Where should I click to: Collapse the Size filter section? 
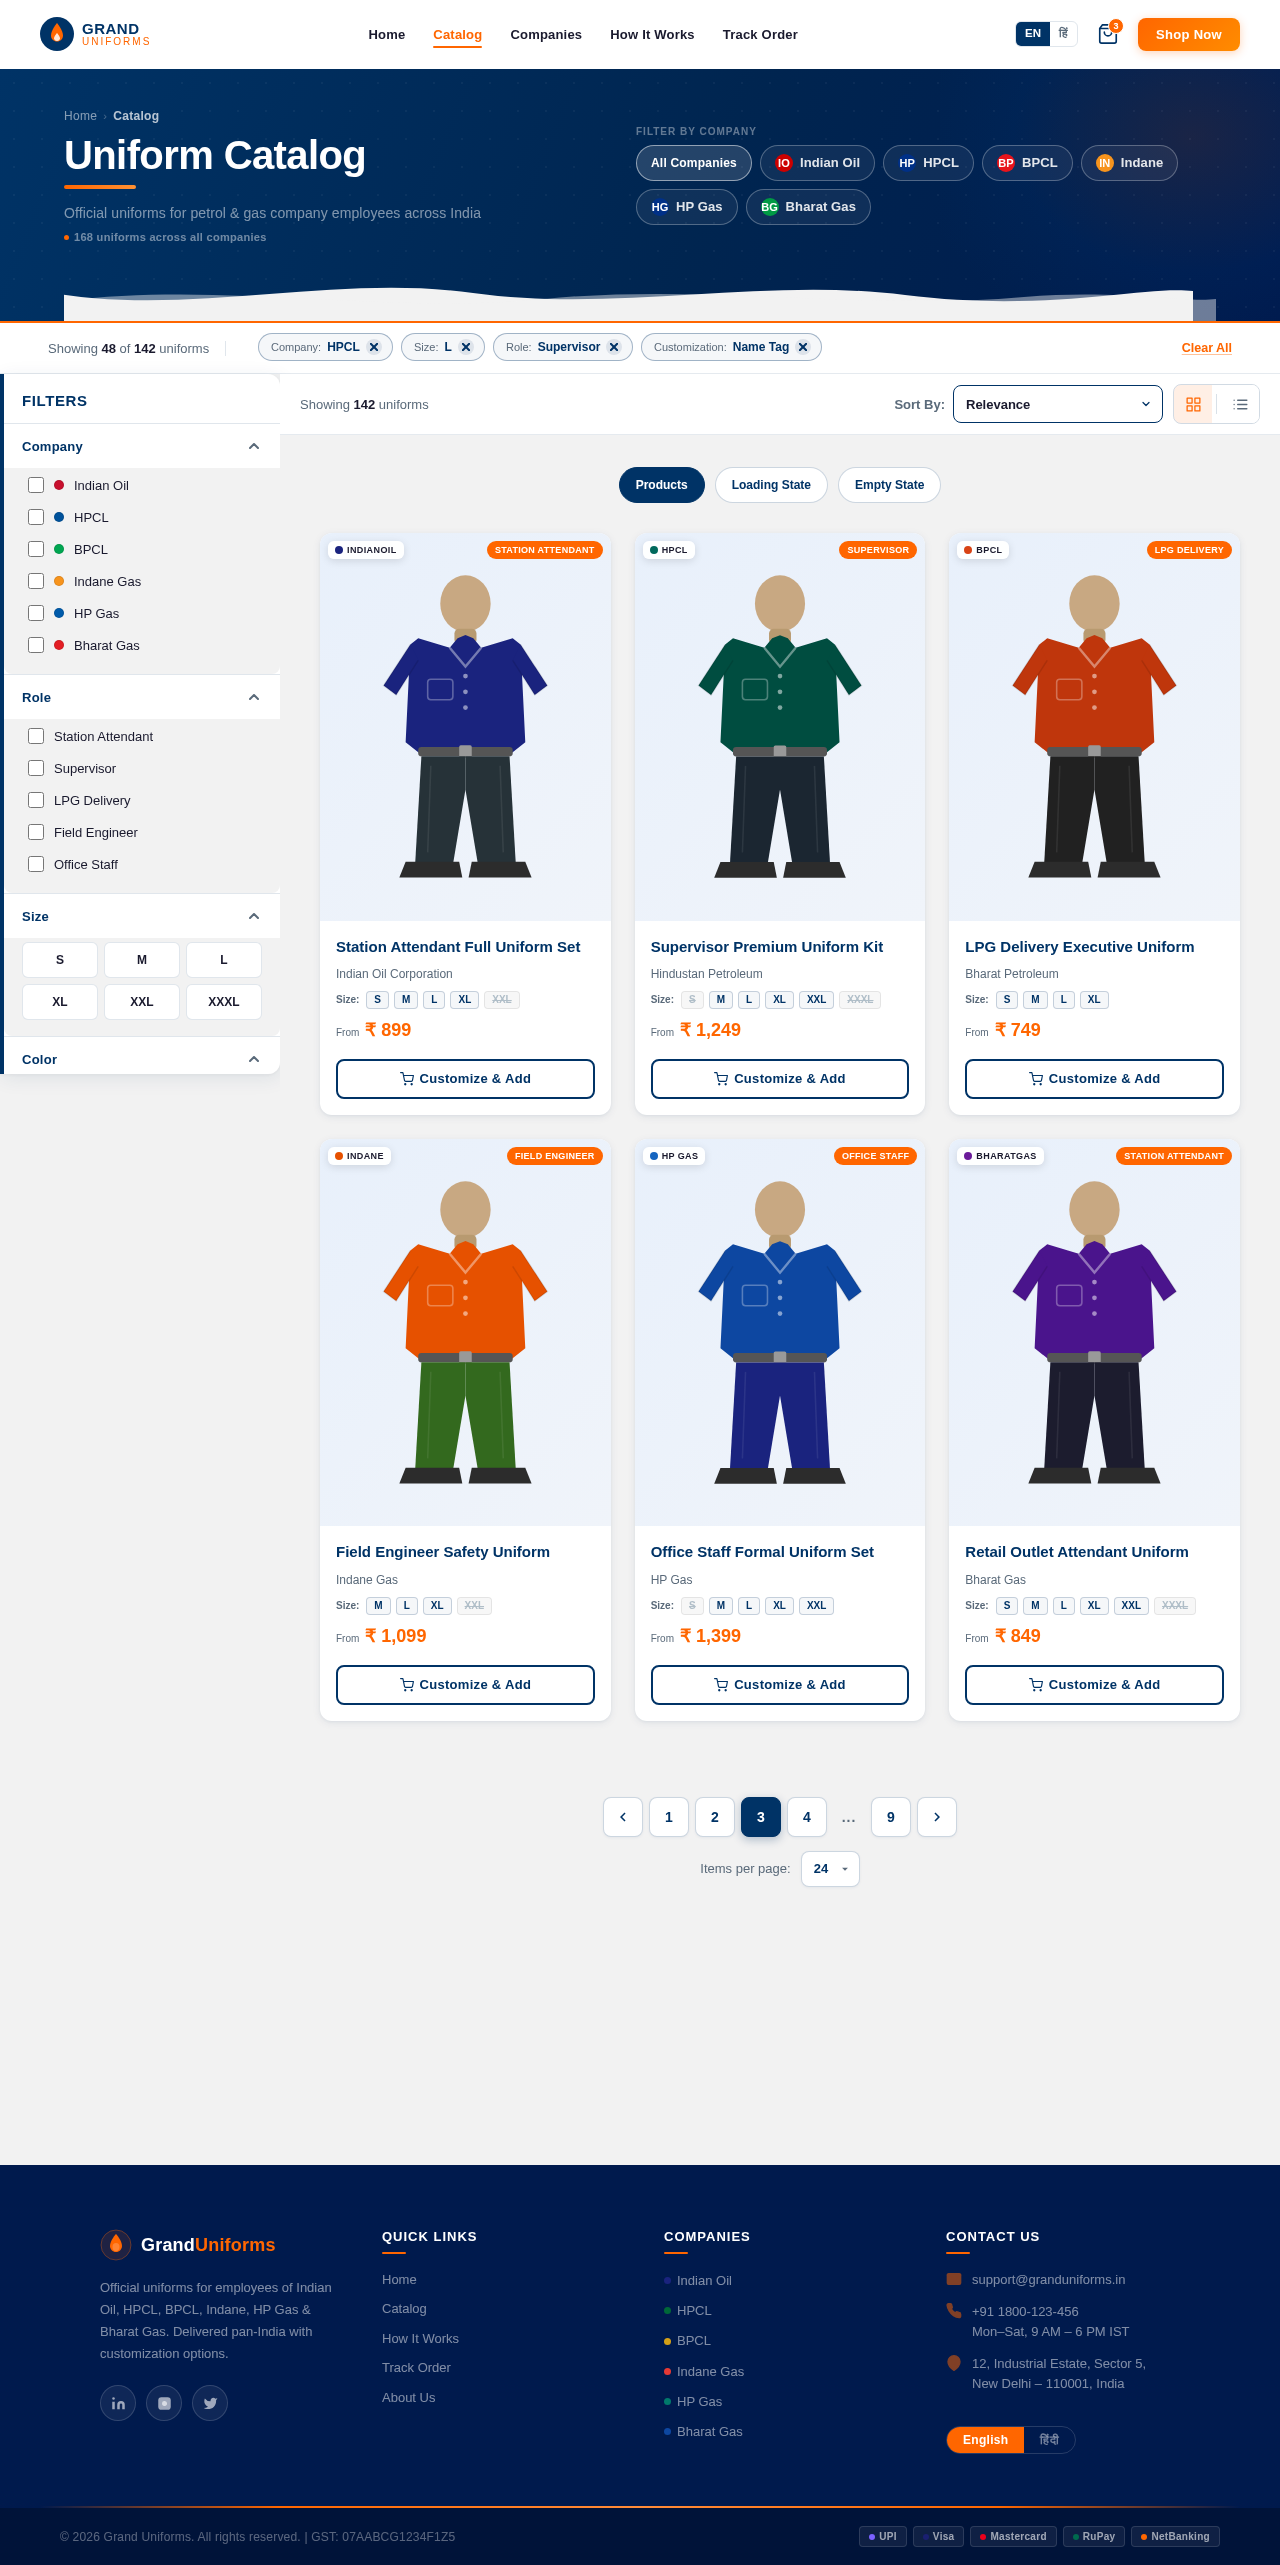pos(142,916)
